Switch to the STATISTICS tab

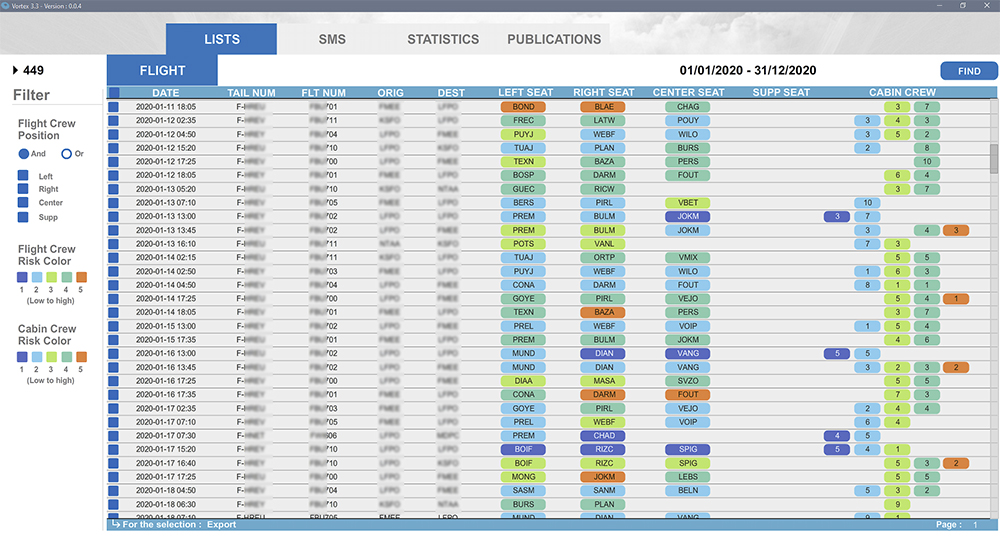tap(442, 39)
